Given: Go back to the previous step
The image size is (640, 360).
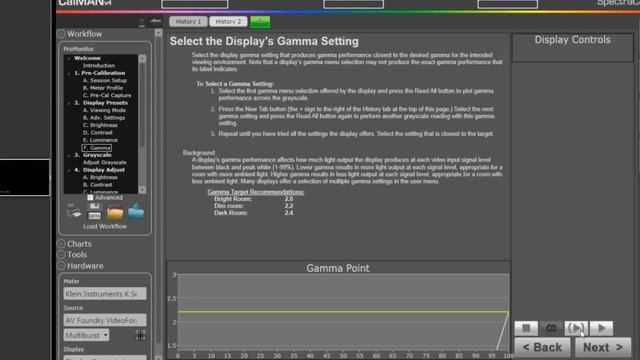Looking at the screenshot, I should 542,347.
